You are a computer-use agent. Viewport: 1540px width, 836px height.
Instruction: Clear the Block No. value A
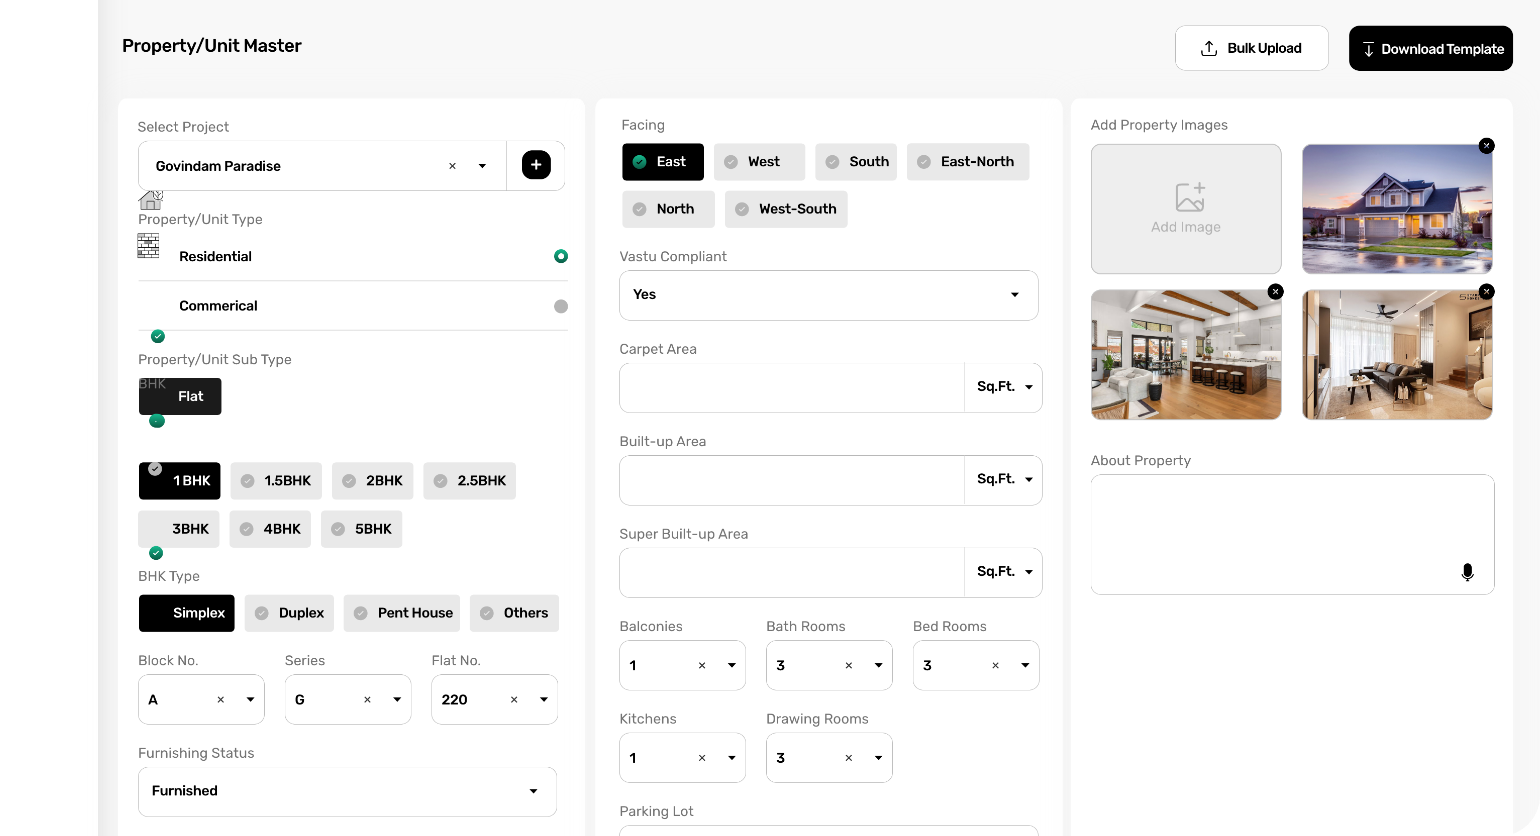pos(221,700)
